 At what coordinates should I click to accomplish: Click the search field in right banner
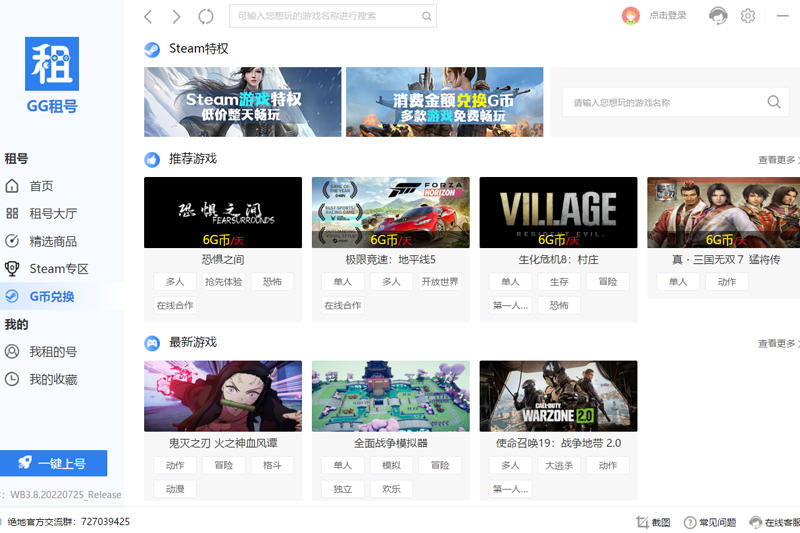[660, 102]
